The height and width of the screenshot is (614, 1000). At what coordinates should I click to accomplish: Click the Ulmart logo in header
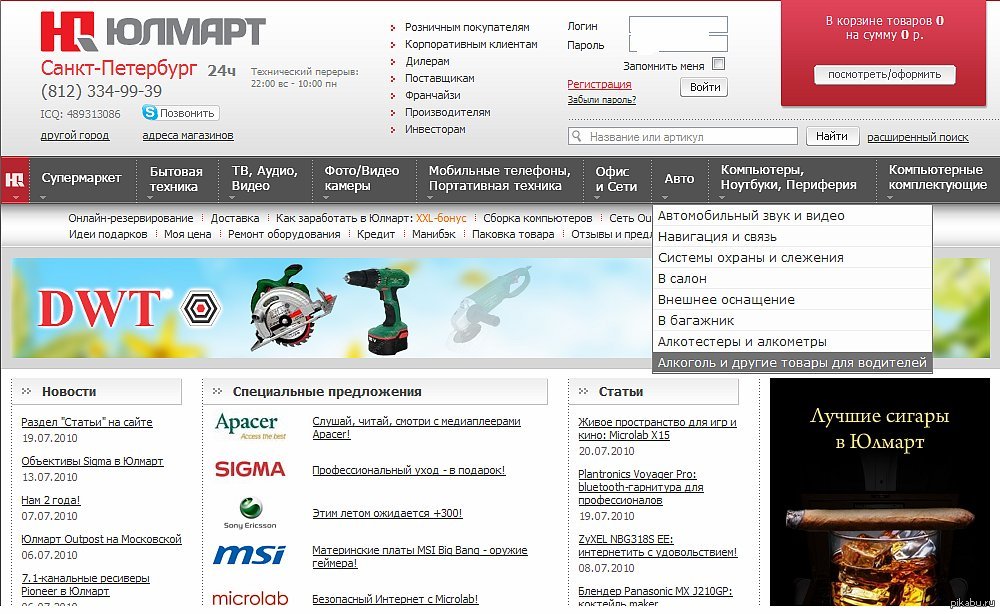(152, 33)
